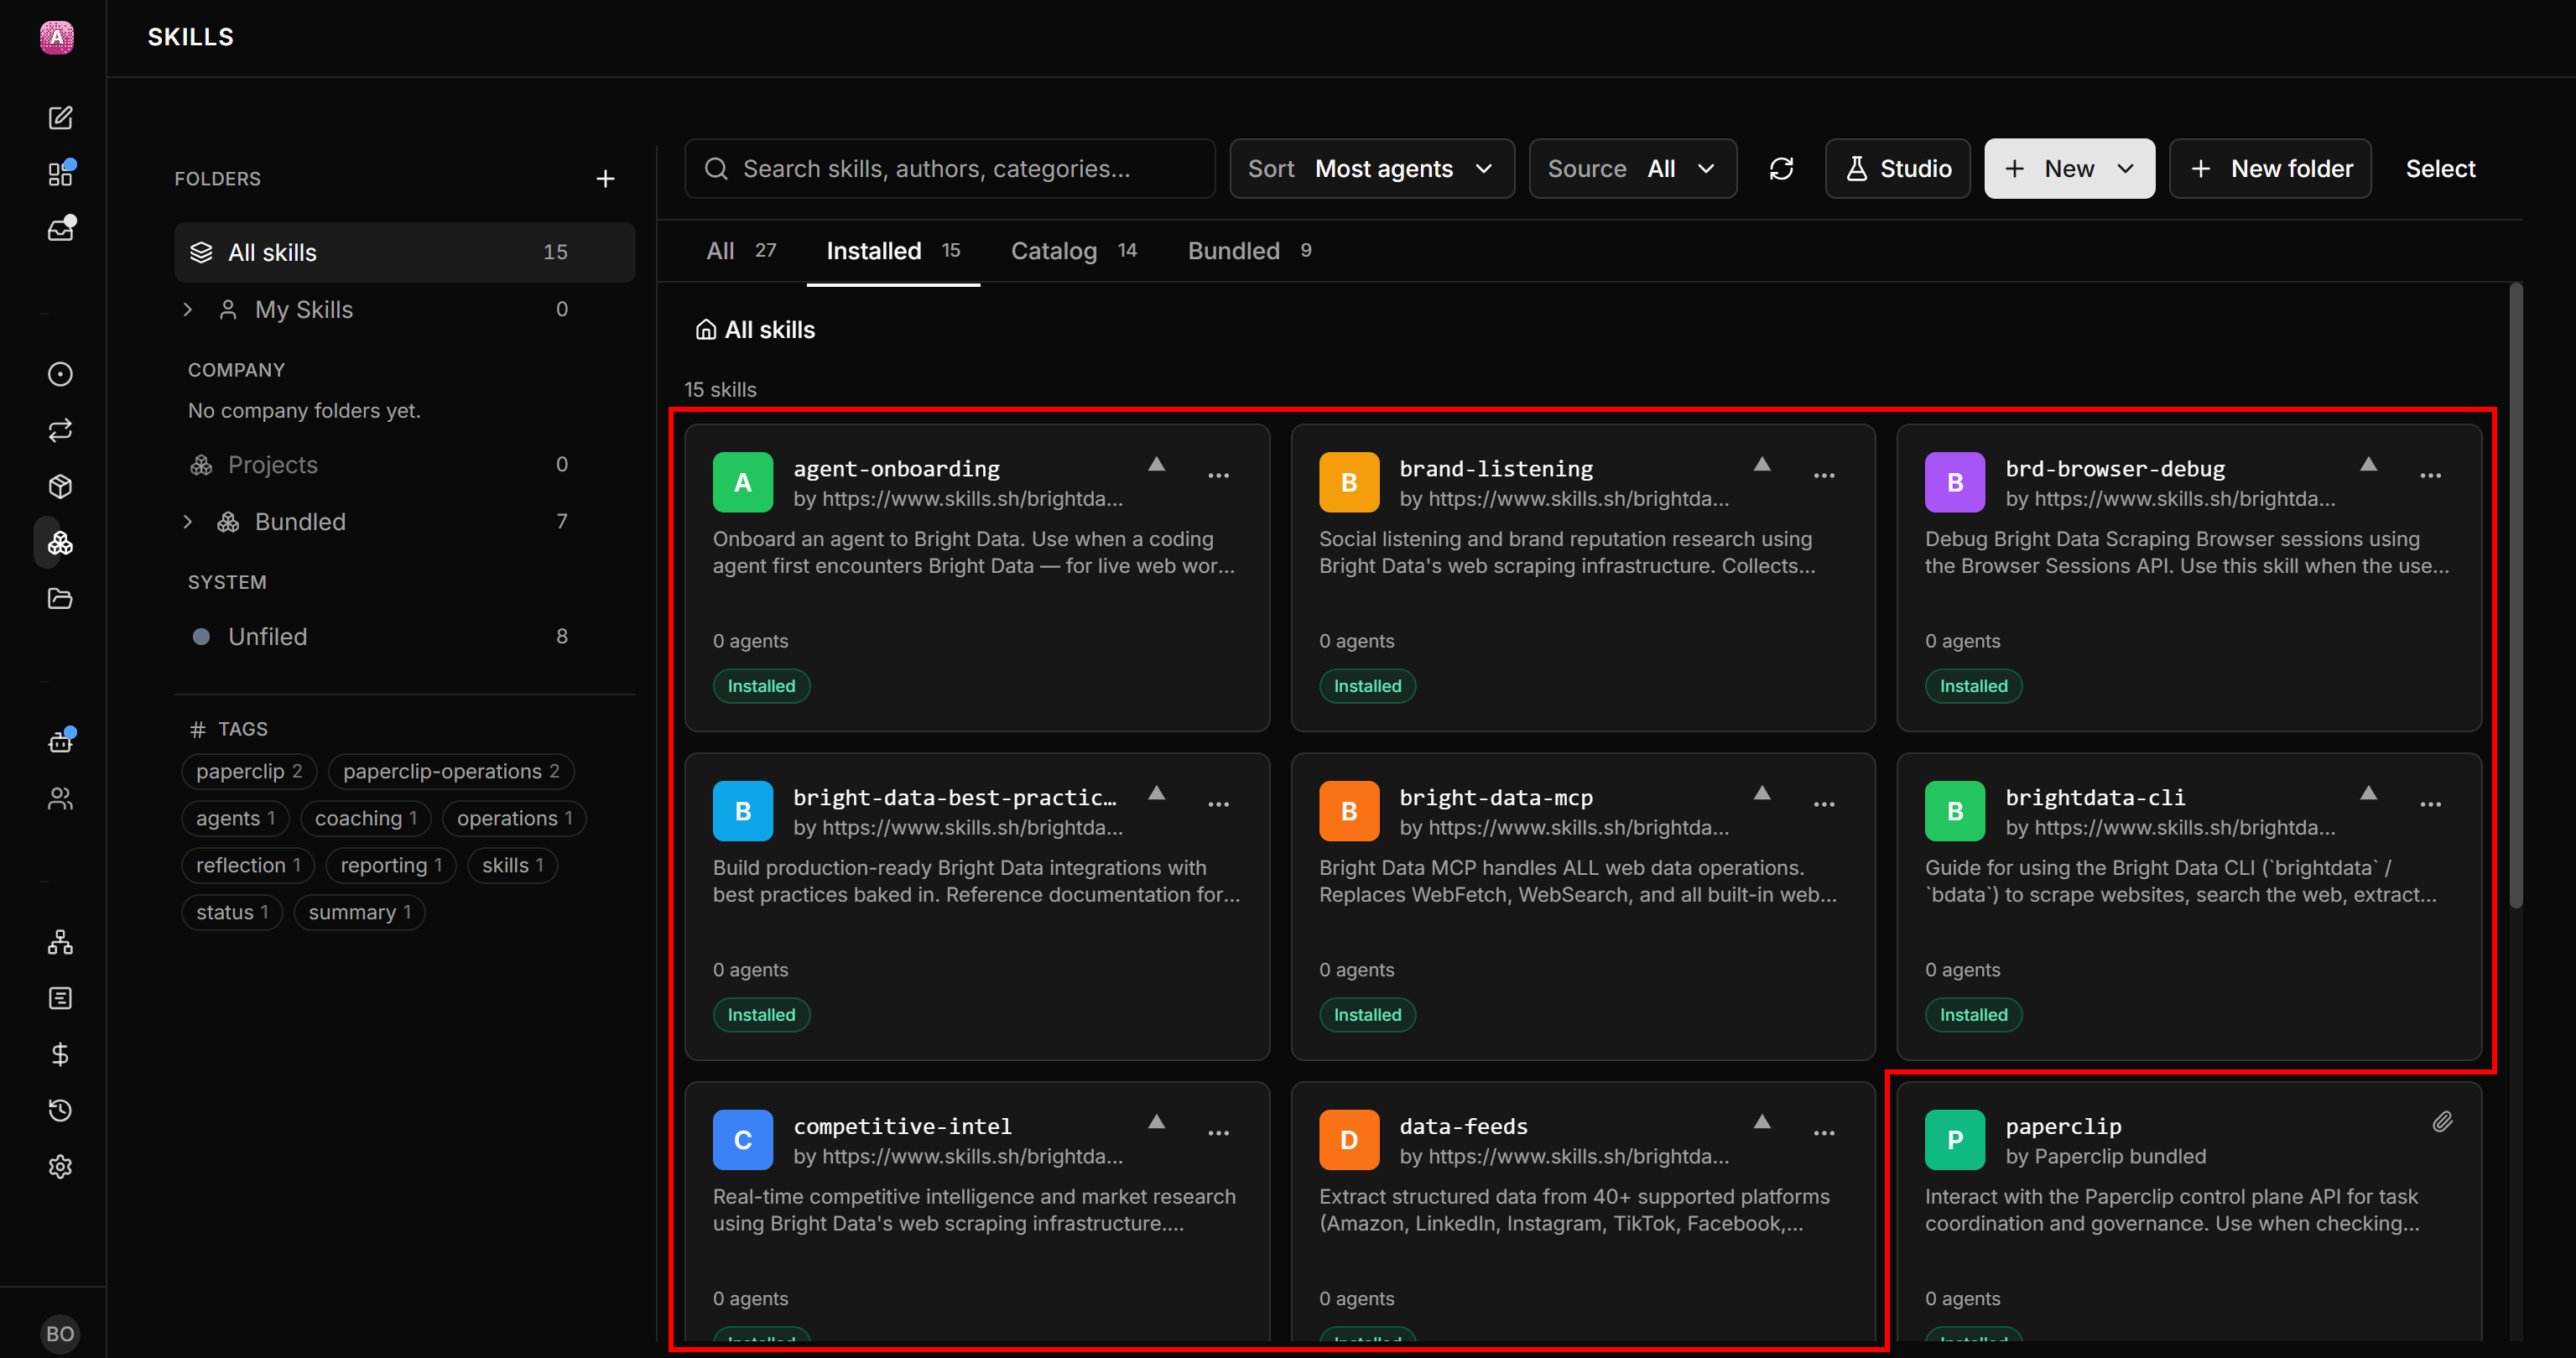Click the triangle icon on competitive-intel card
The image size is (2576, 1358).
click(1156, 1122)
